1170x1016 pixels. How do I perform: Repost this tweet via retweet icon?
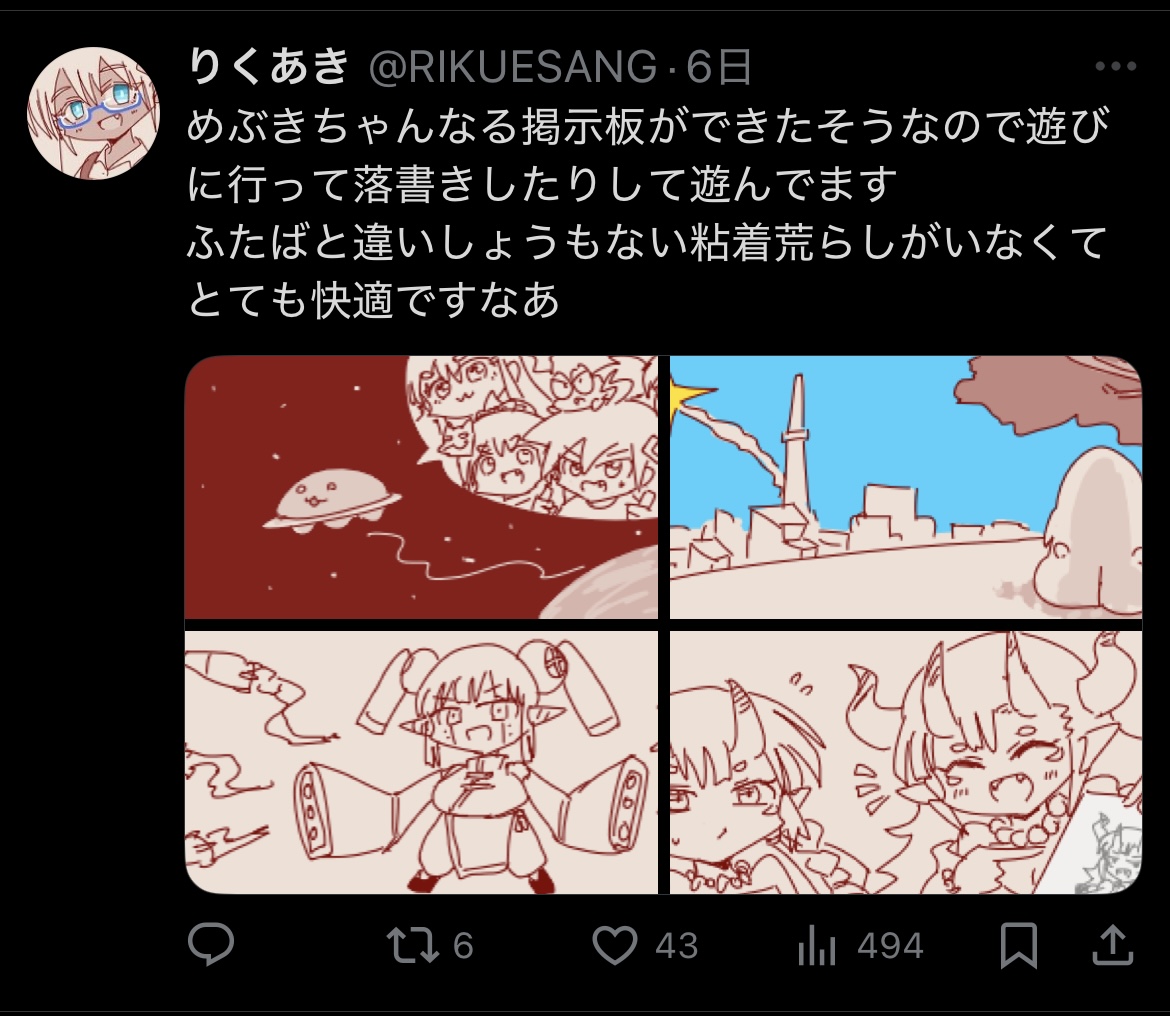pos(413,944)
